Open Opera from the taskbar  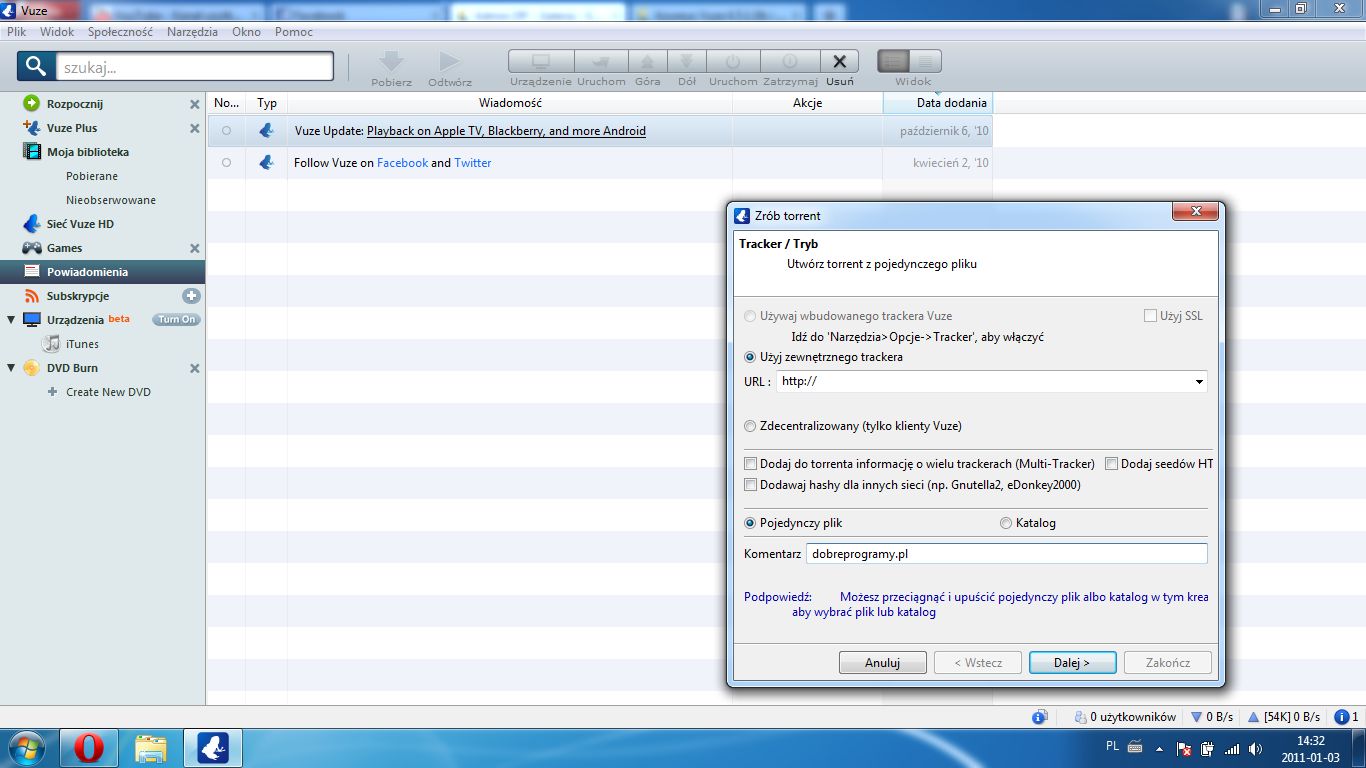coord(89,748)
